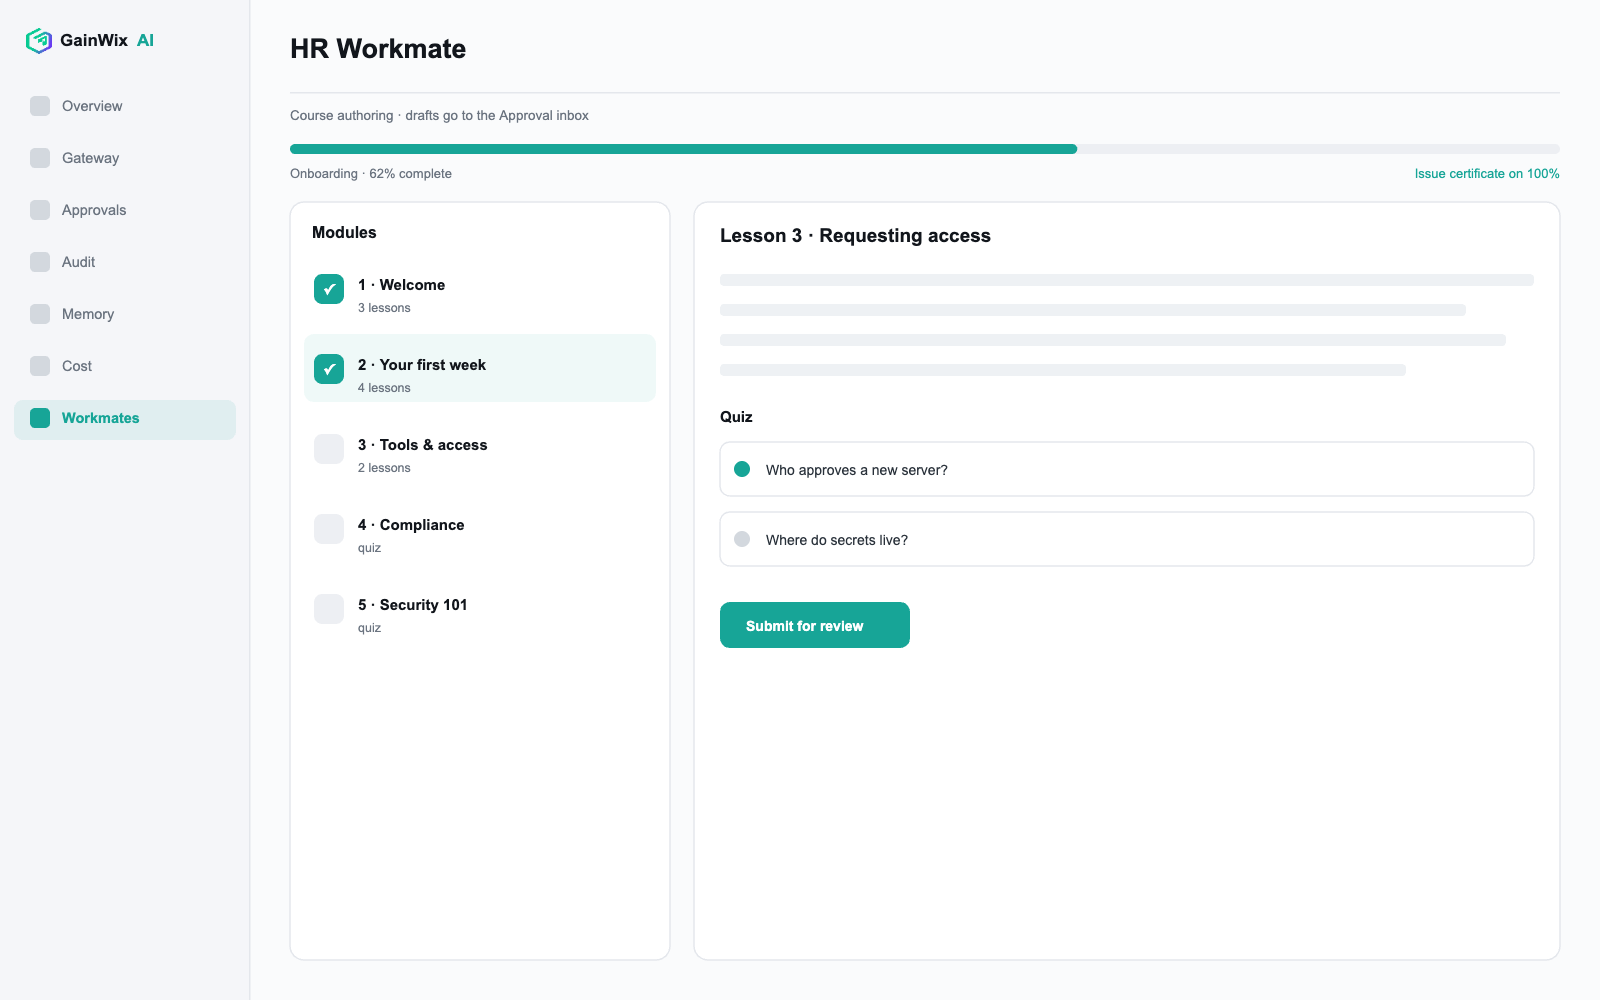
Task: Open the Memory menu item
Action: pos(125,314)
